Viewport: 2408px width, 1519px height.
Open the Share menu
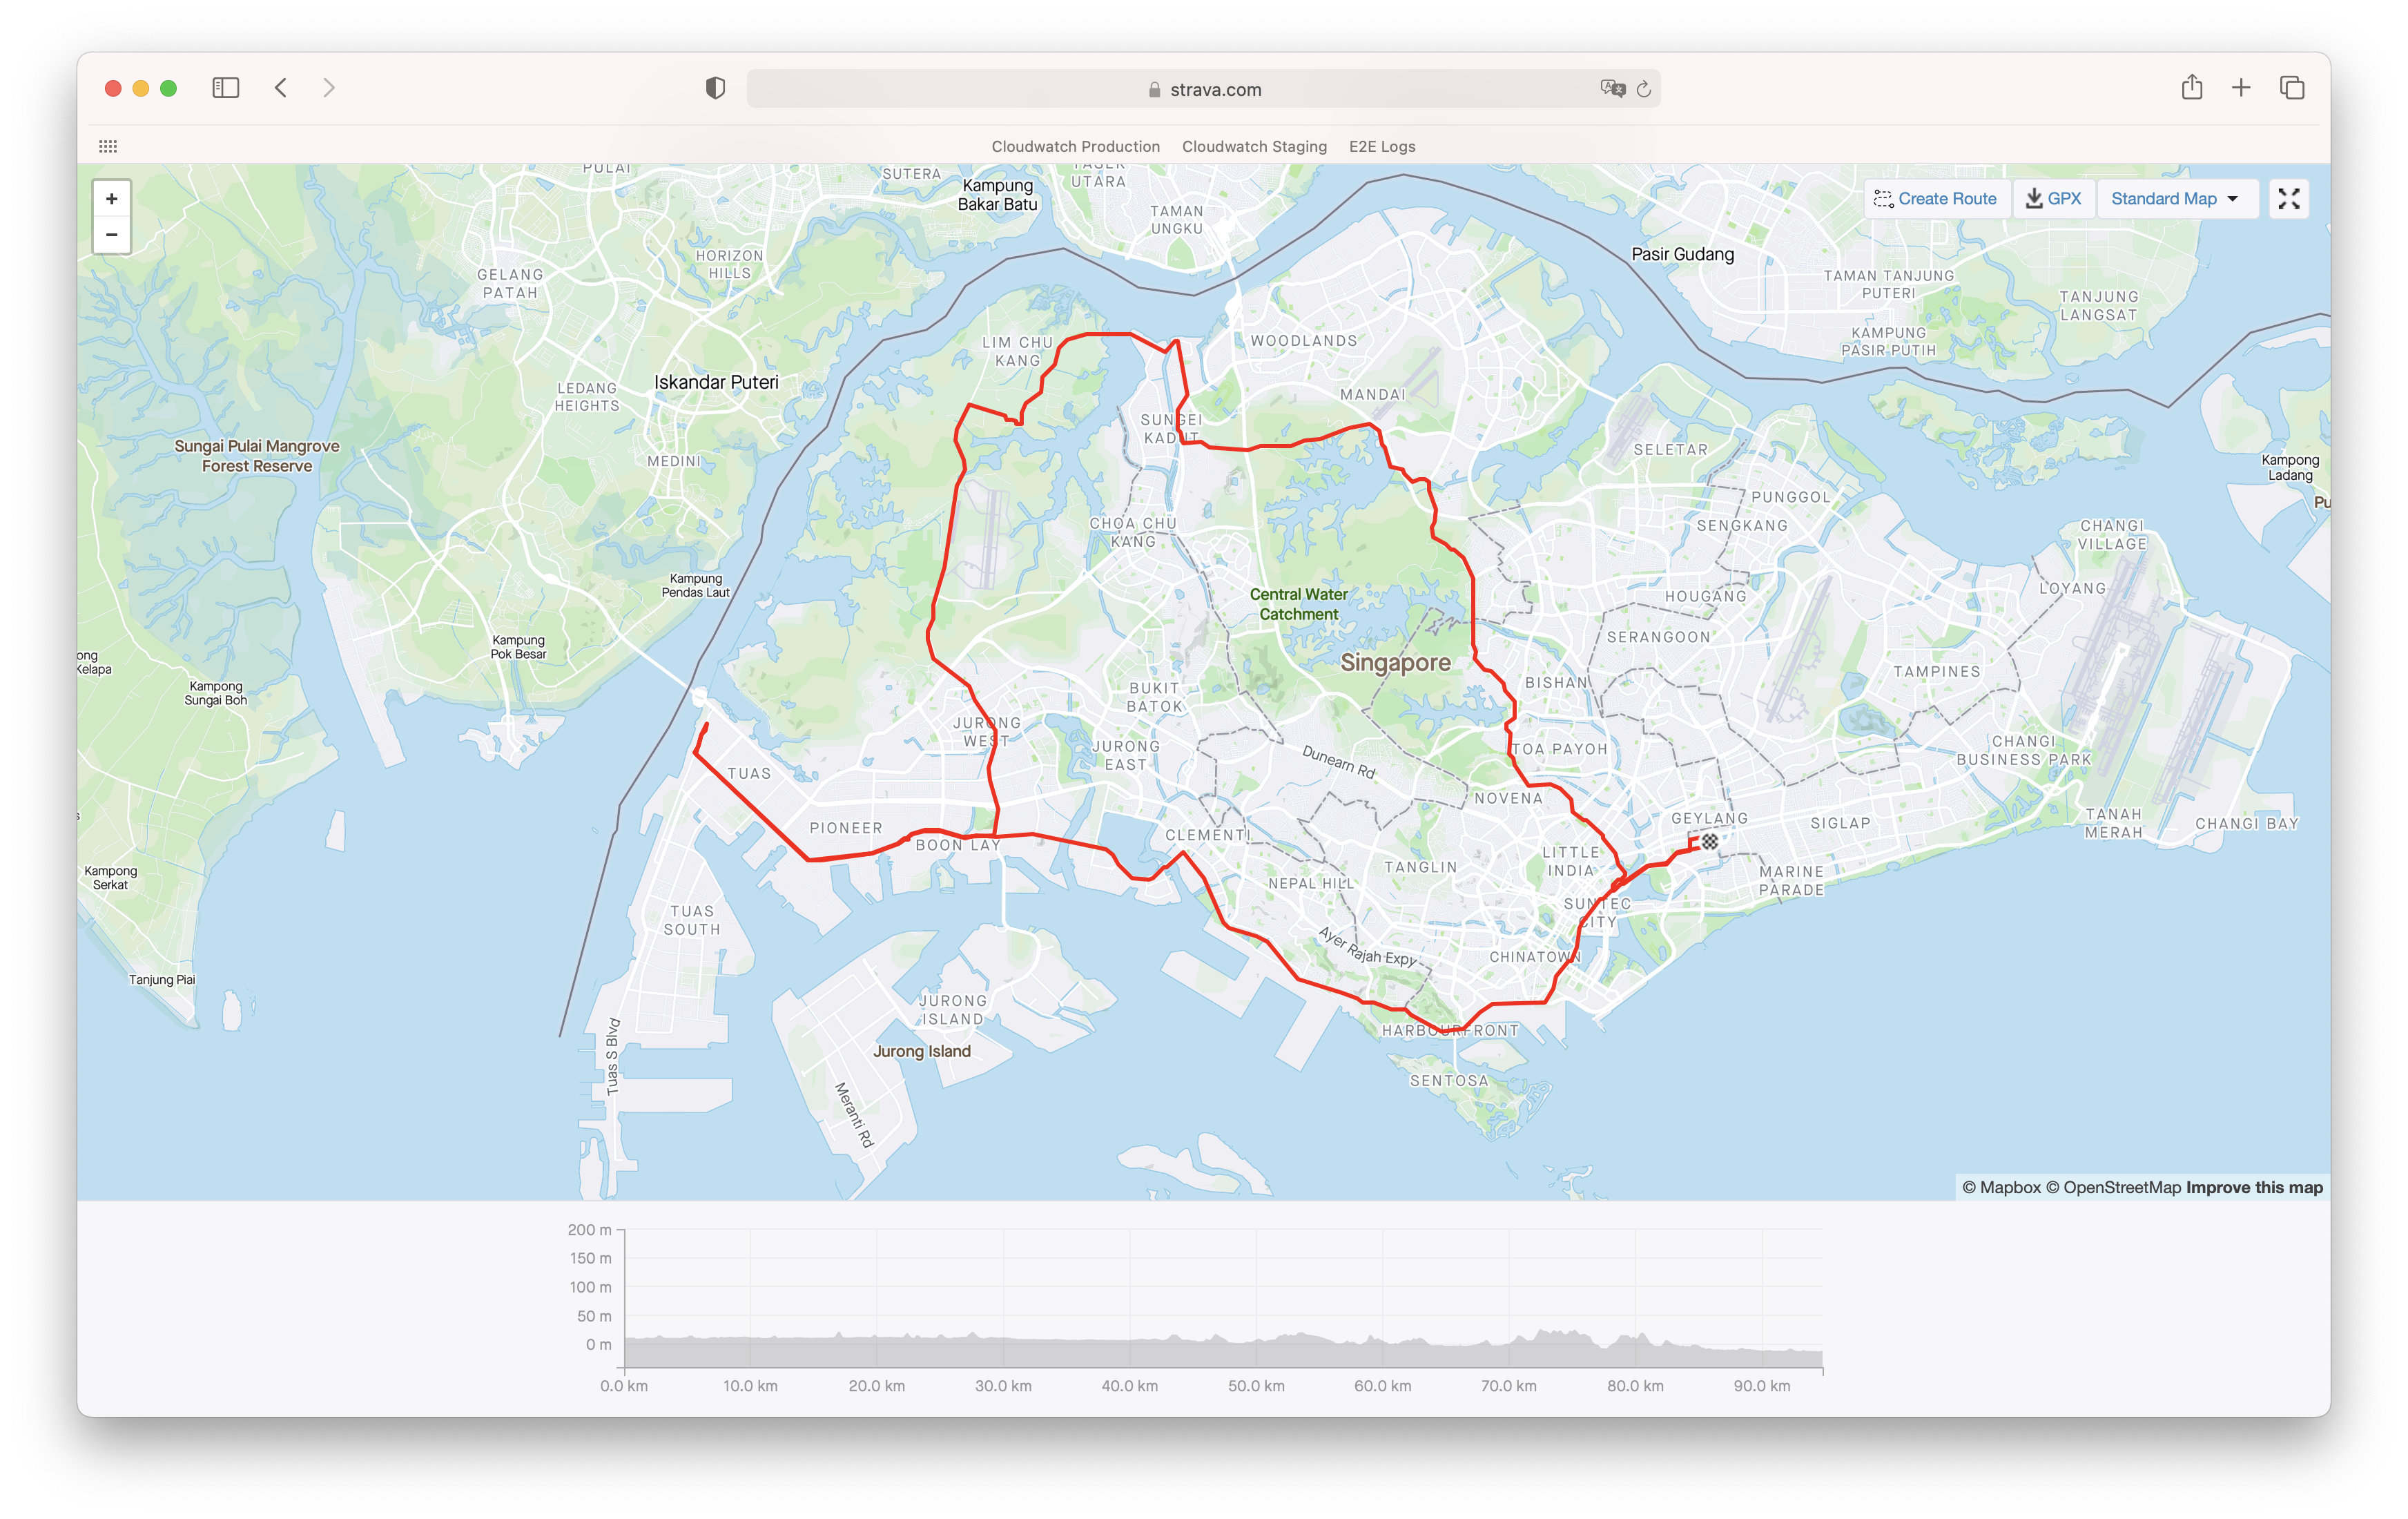[2191, 88]
